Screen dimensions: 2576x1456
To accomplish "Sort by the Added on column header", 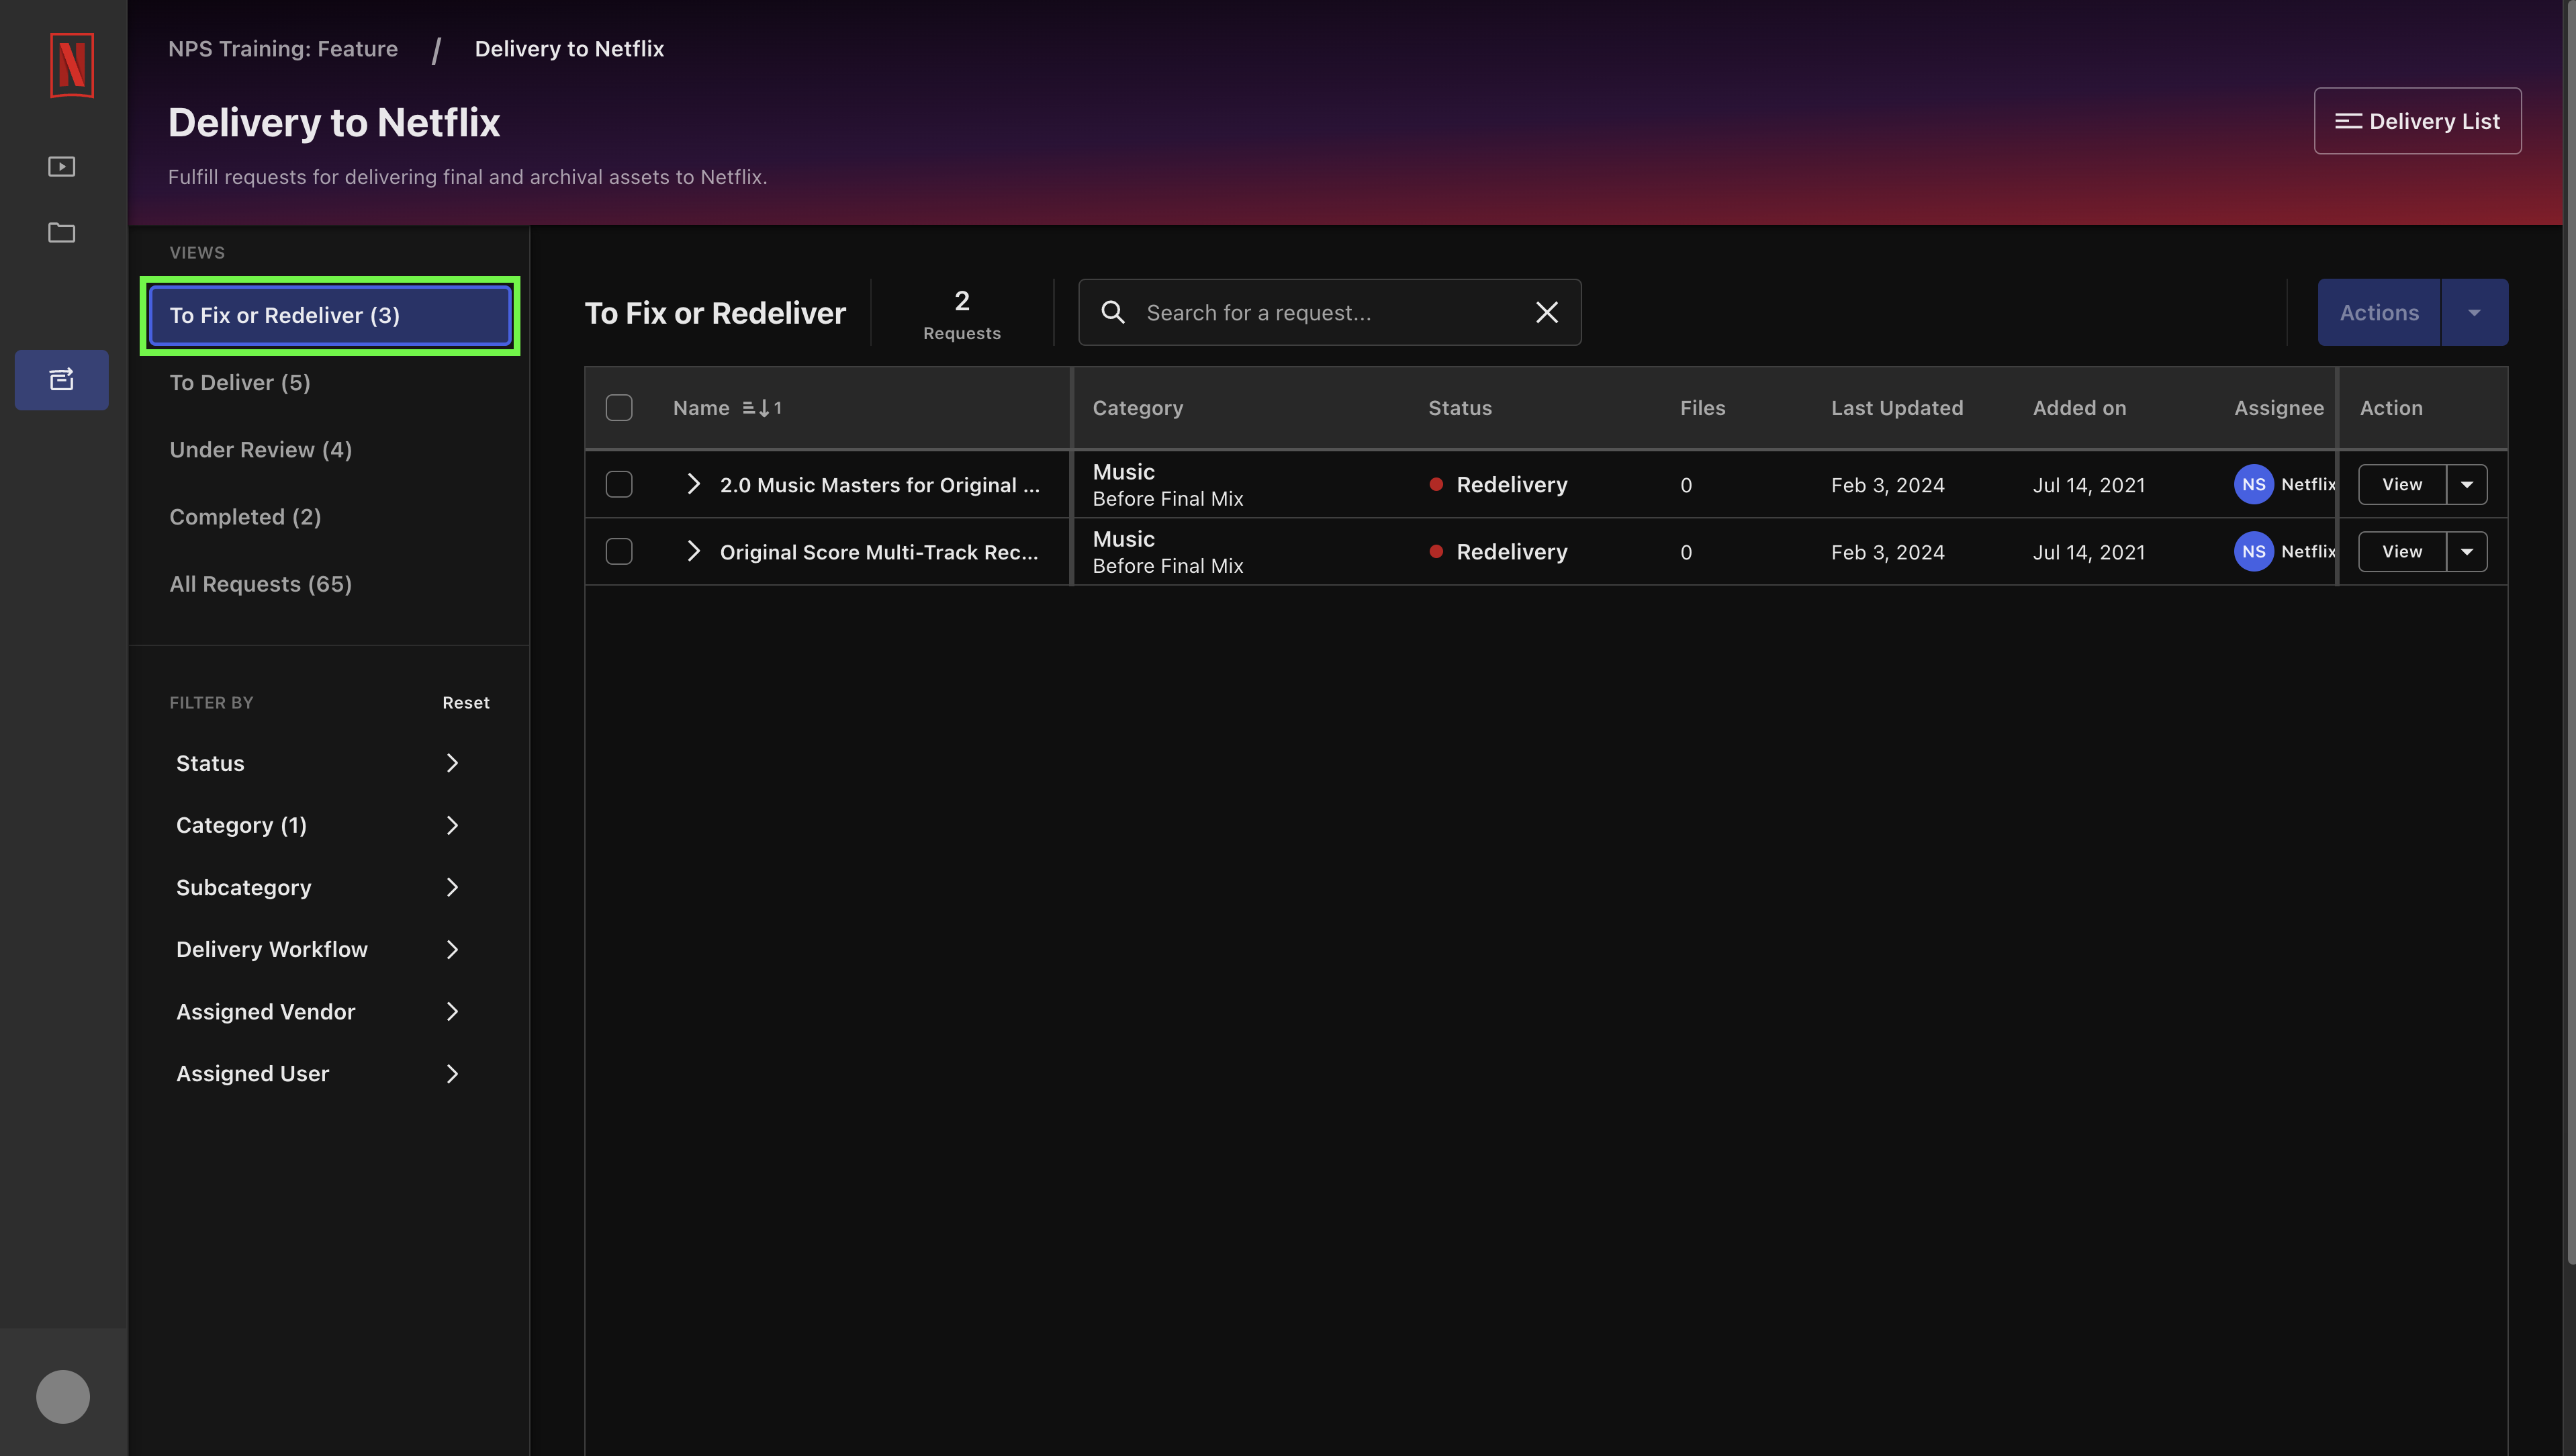I will pyautogui.click(x=2079, y=408).
